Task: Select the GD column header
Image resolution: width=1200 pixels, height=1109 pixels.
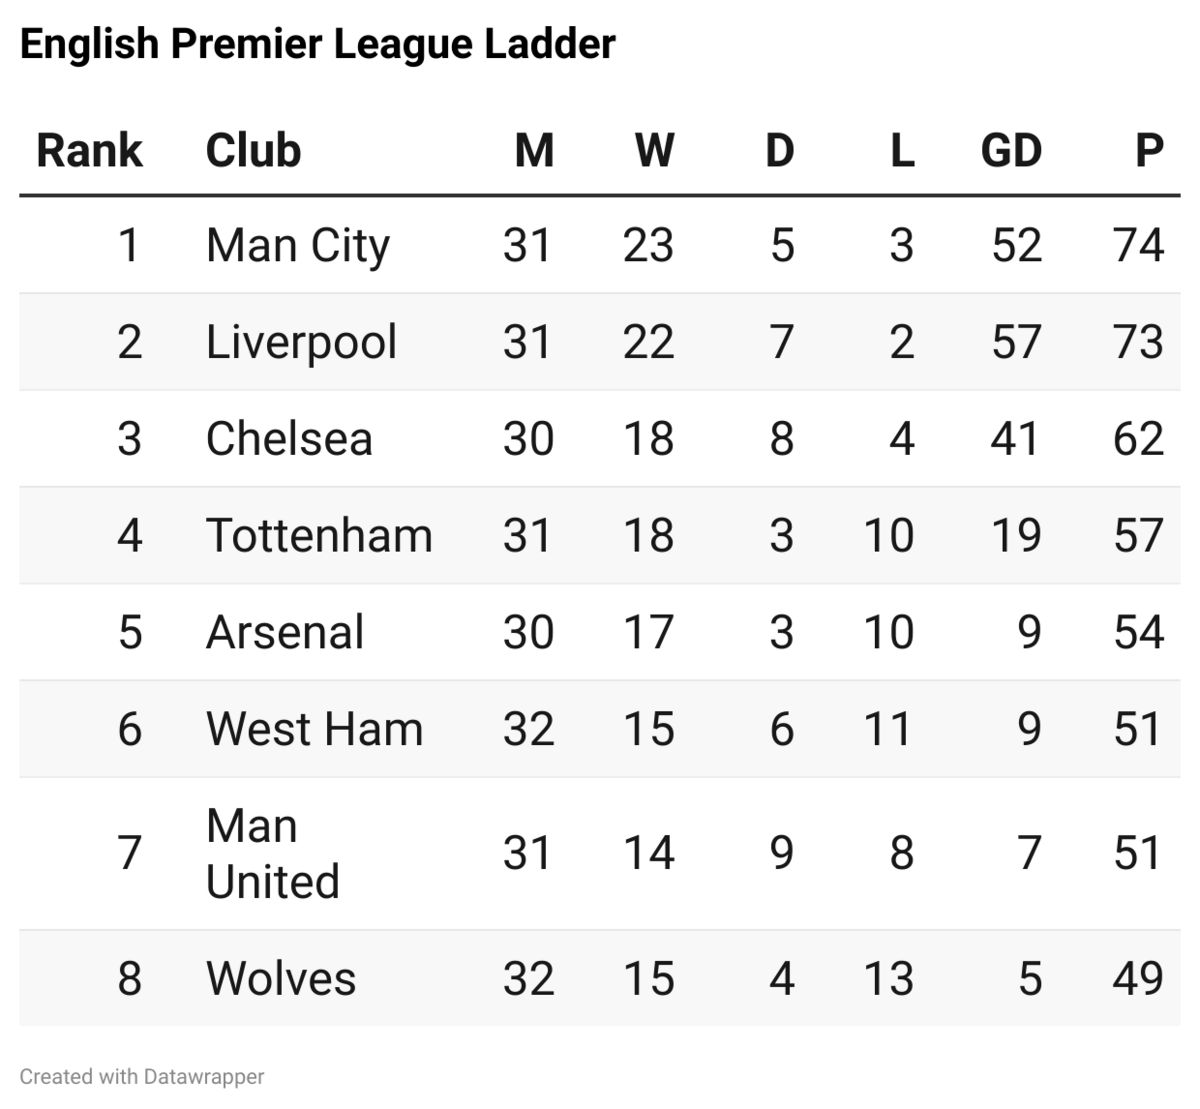Action: click(1011, 151)
